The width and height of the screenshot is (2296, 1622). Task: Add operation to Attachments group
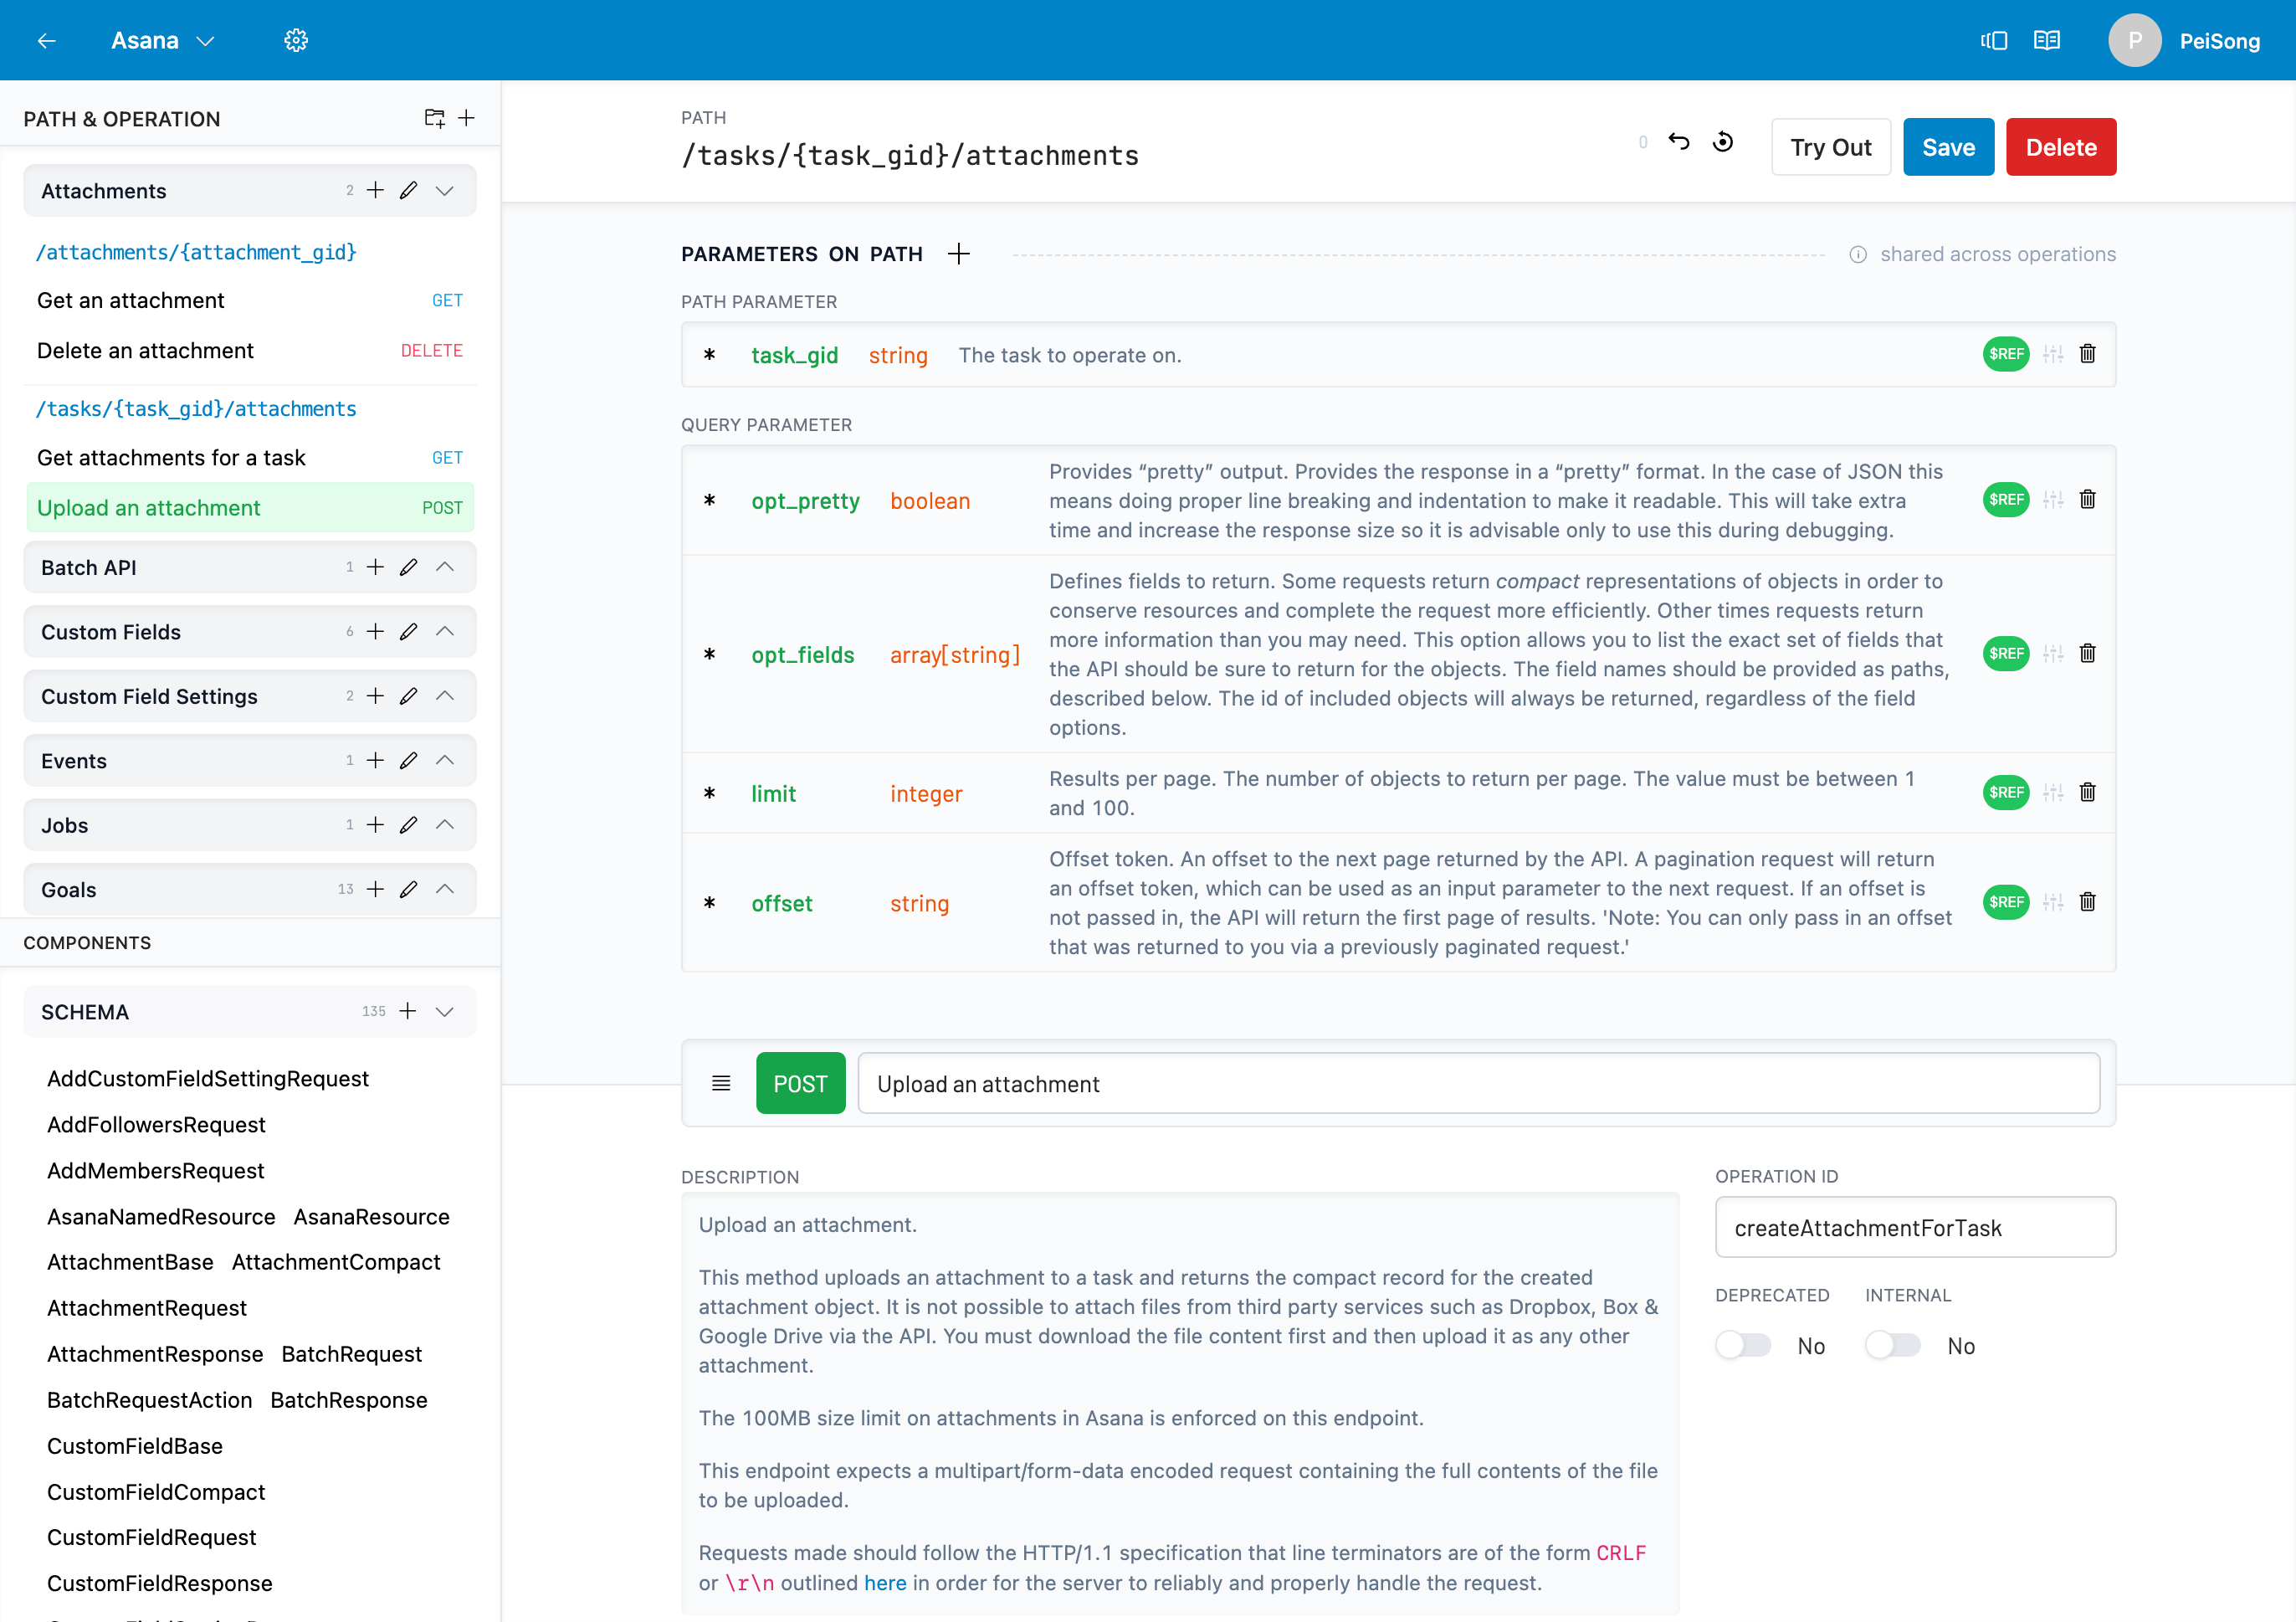click(x=375, y=190)
